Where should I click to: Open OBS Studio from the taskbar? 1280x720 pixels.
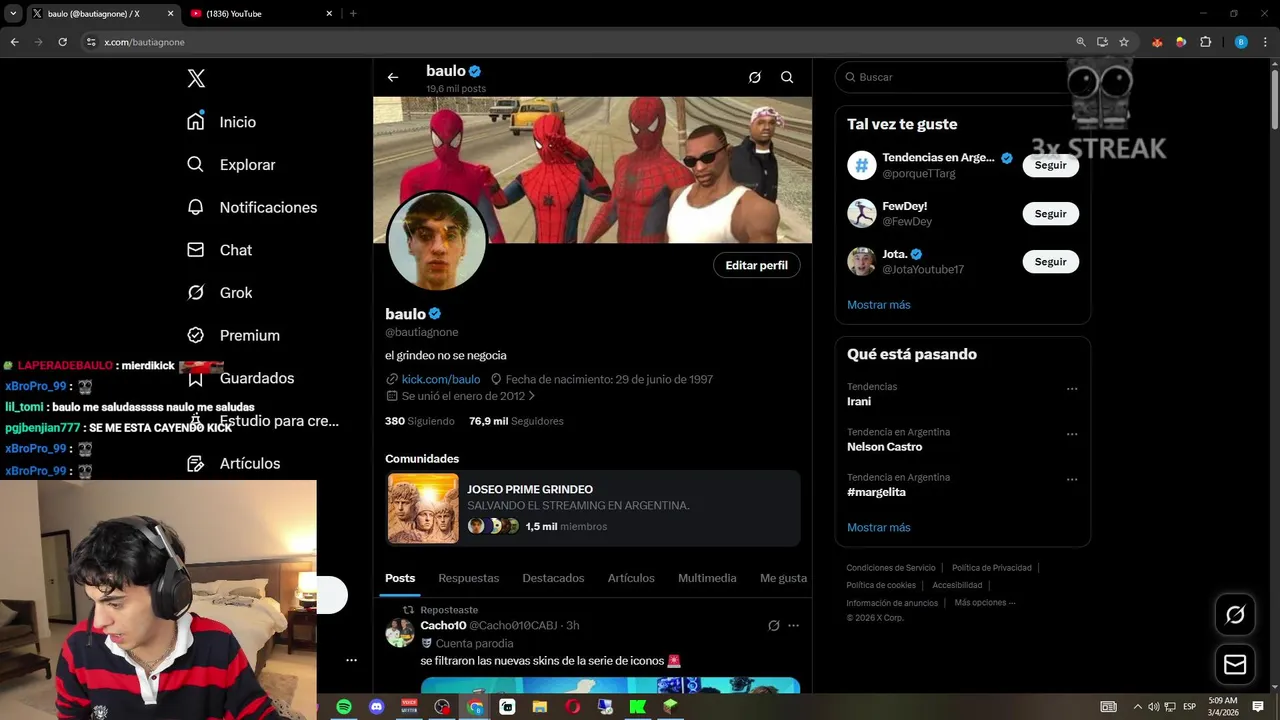tap(442, 707)
